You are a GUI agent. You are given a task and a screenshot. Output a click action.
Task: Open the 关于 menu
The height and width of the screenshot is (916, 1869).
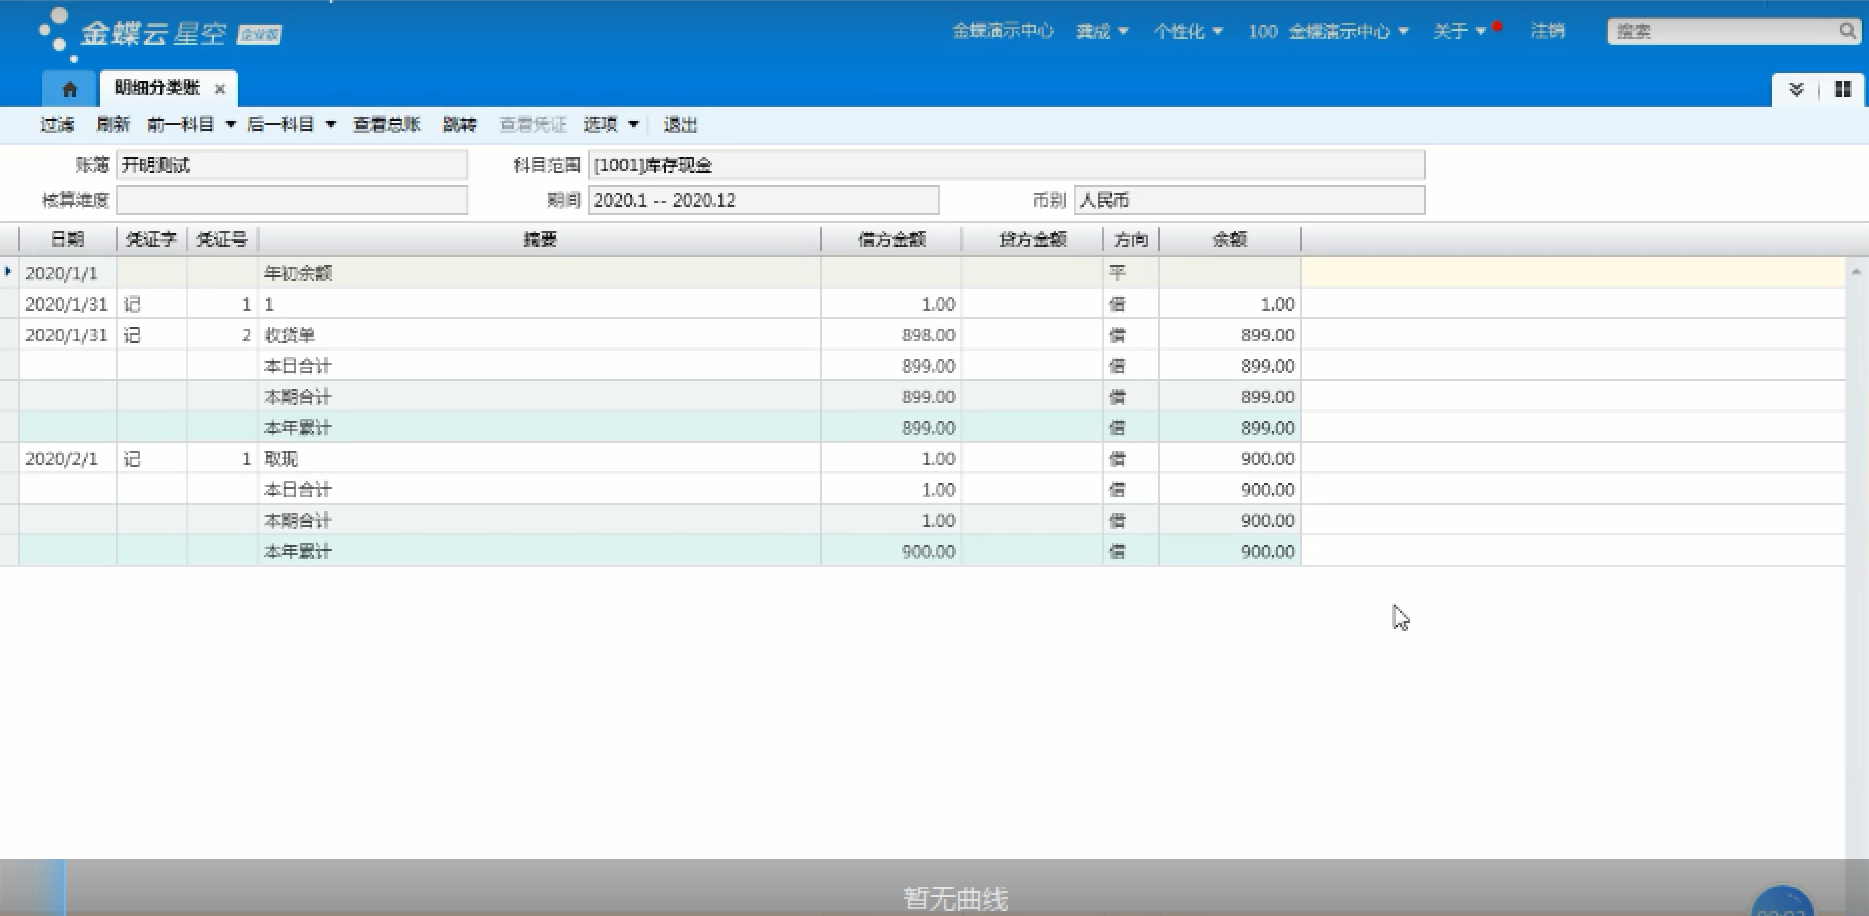[1458, 31]
